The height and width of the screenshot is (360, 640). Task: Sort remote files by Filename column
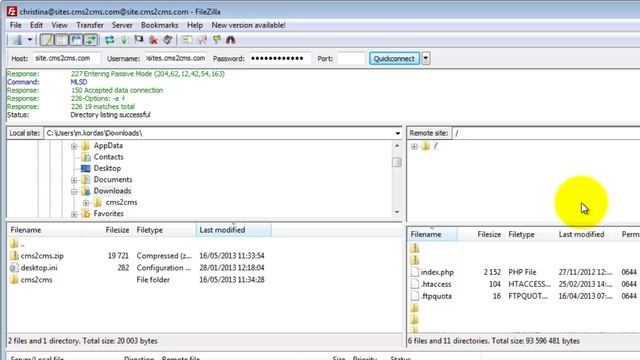pyautogui.click(x=432, y=235)
